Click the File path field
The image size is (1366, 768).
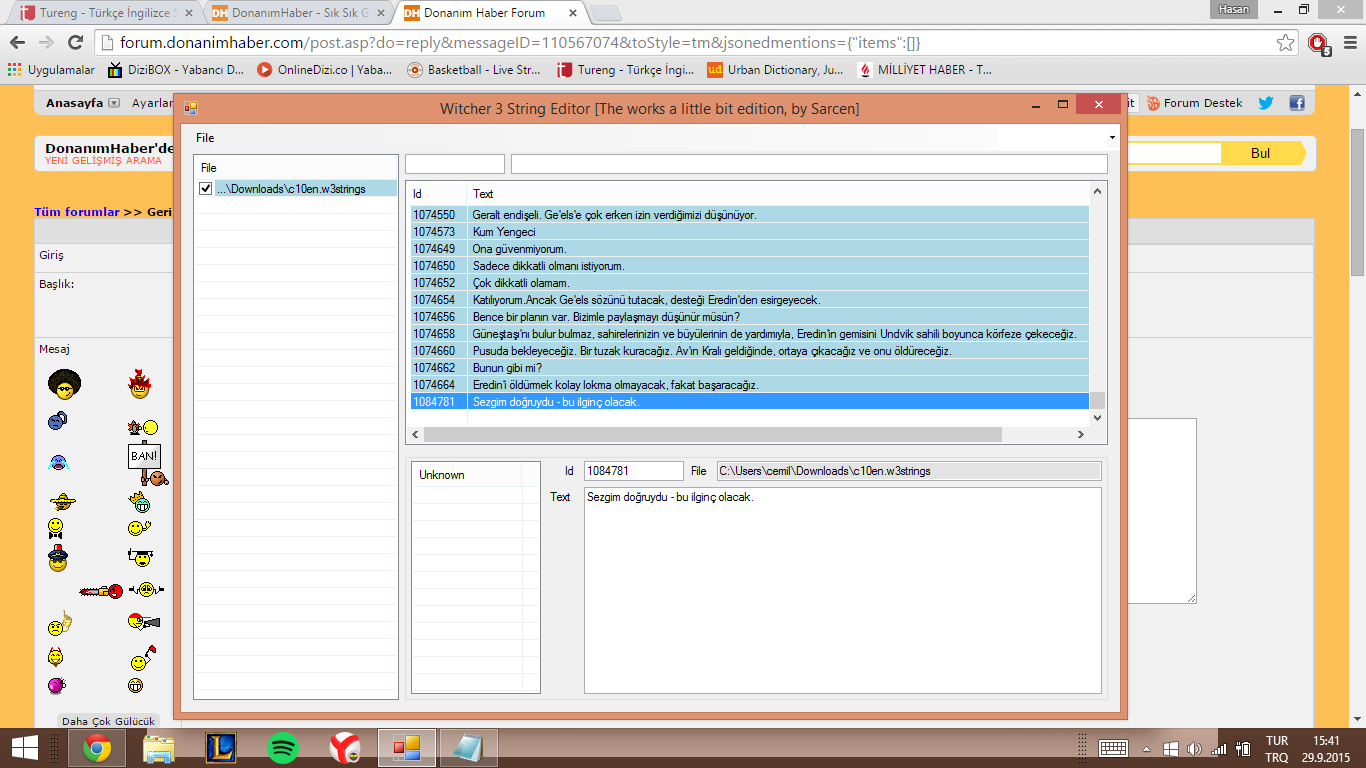coord(909,471)
